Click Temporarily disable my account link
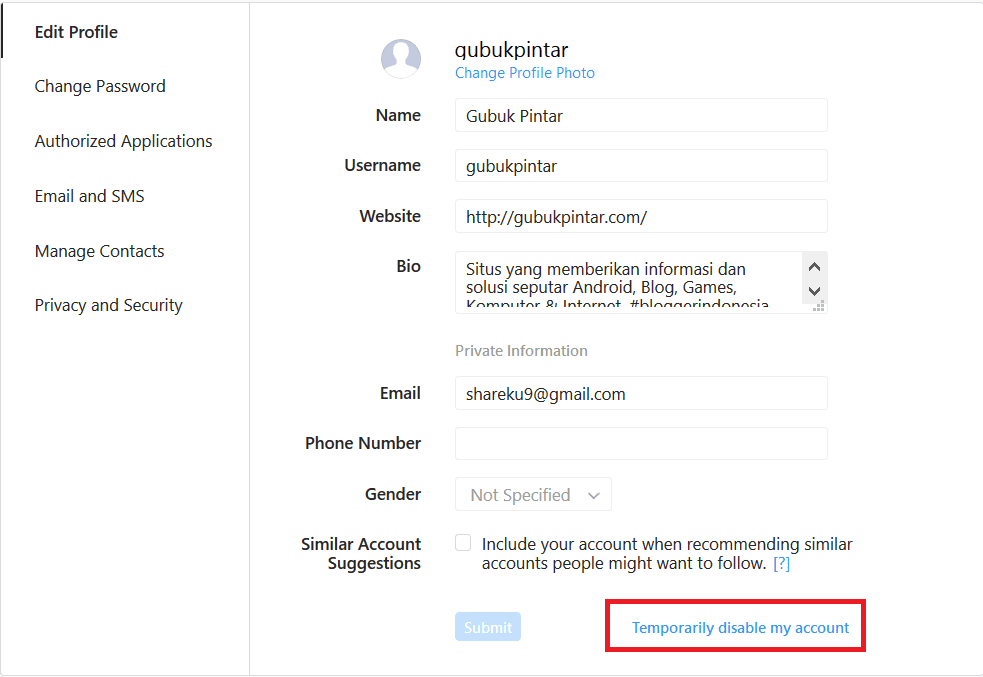This screenshot has height=677, width=983. point(740,628)
